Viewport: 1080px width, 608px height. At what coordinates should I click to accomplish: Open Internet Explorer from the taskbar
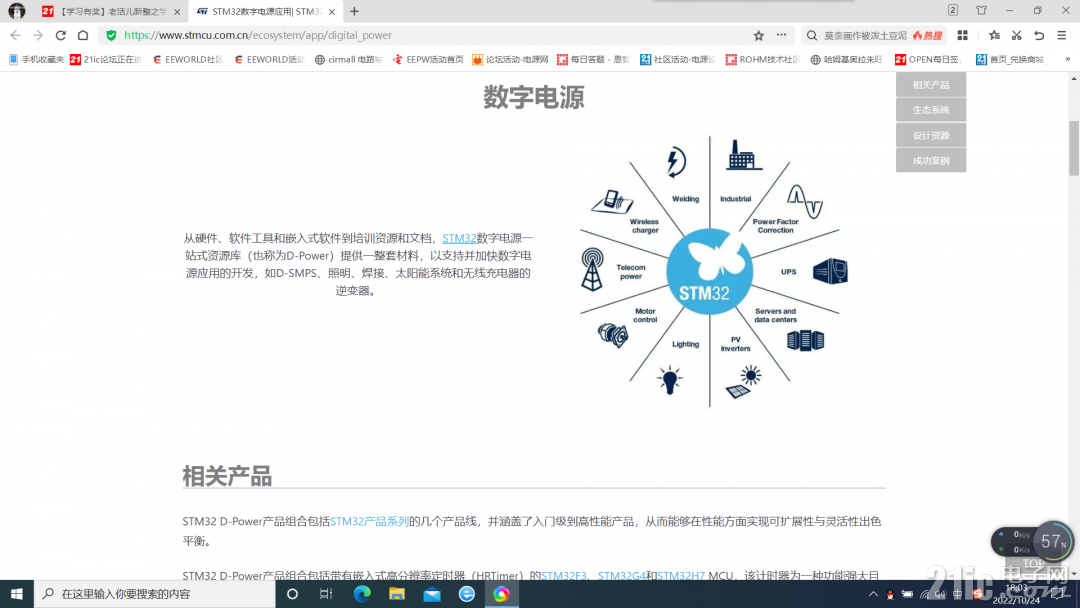pos(466,594)
